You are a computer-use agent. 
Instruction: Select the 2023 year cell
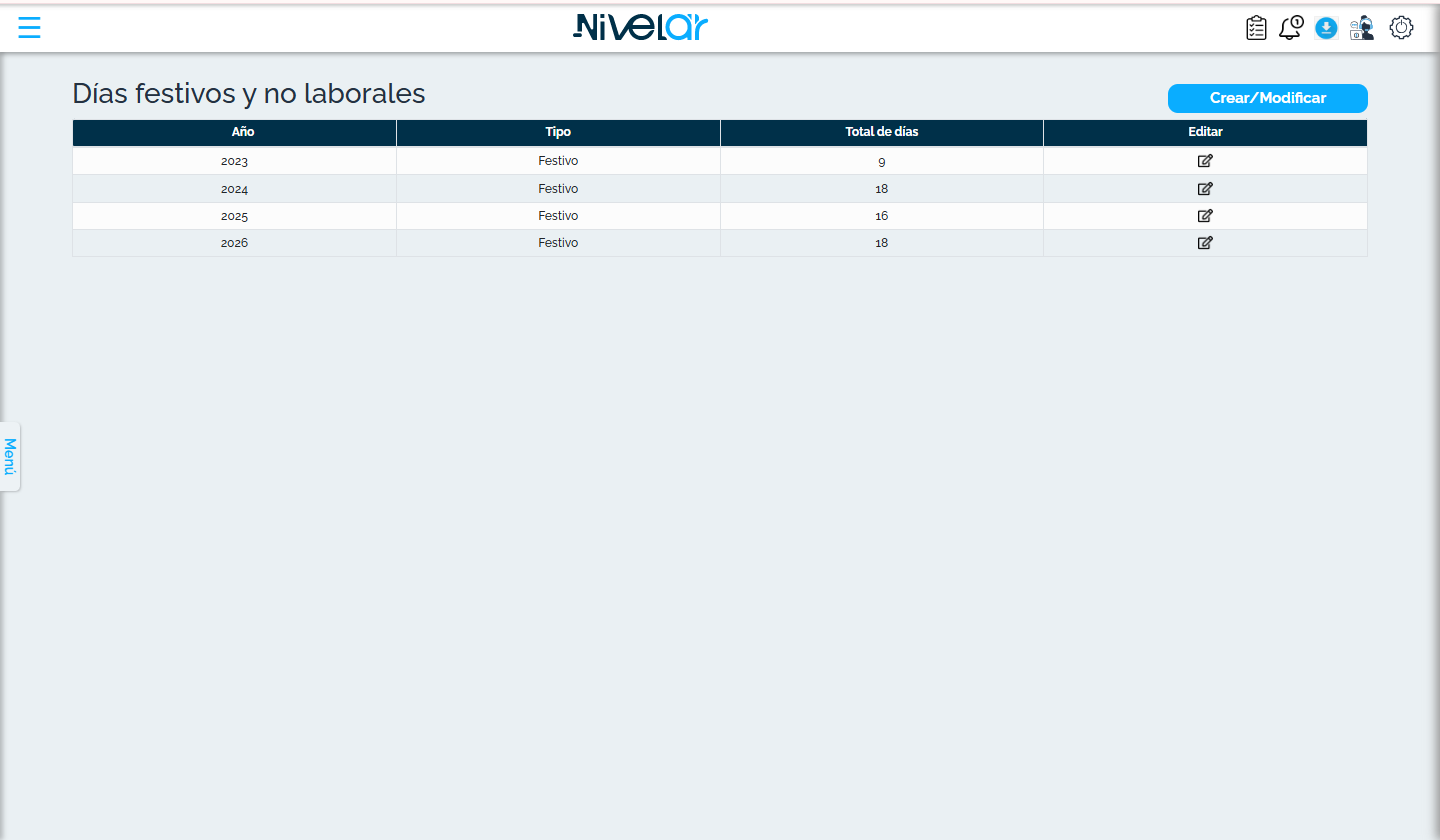click(x=234, y=161)
